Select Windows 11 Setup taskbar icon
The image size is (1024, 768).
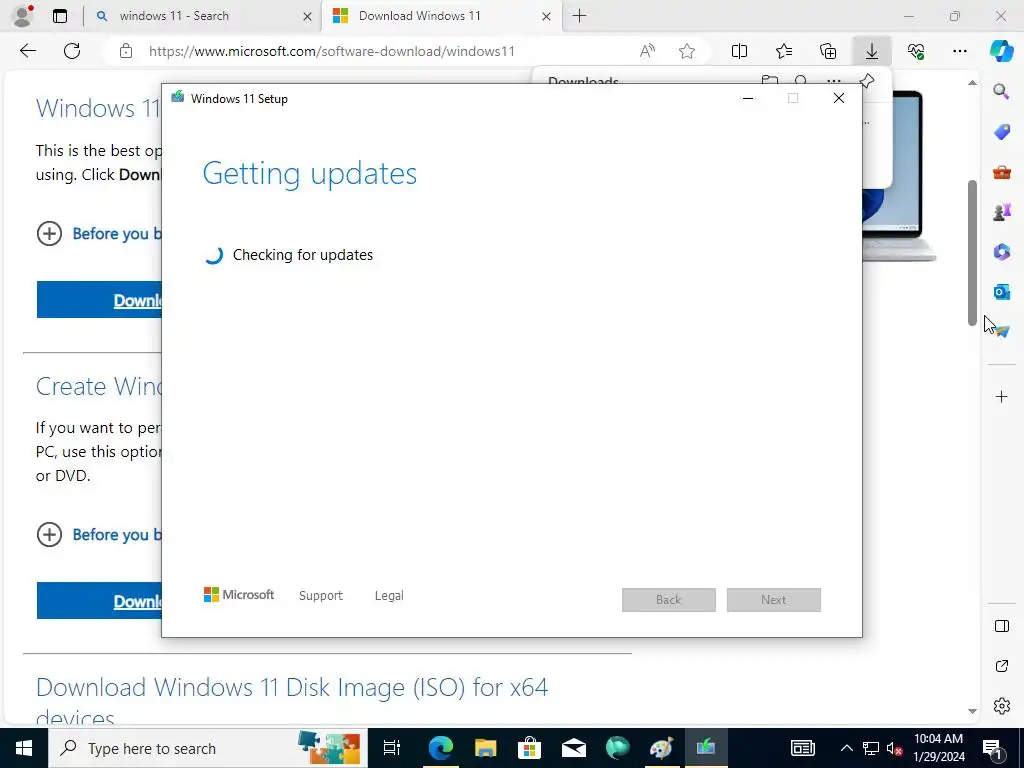[706, 748]
